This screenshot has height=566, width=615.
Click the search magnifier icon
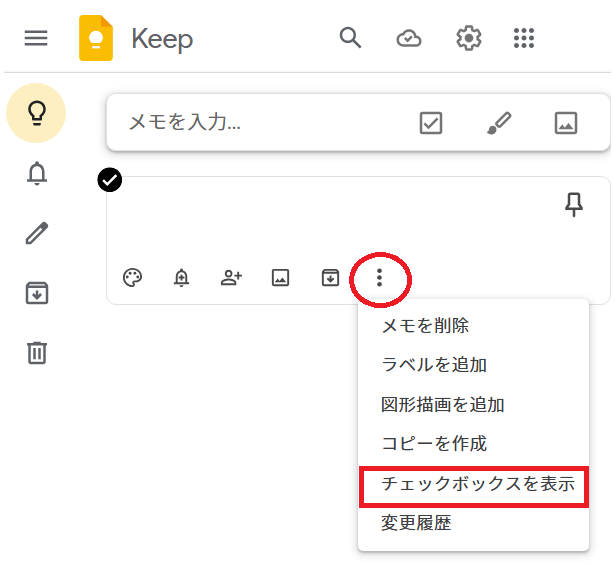click(x=349, y=38)
